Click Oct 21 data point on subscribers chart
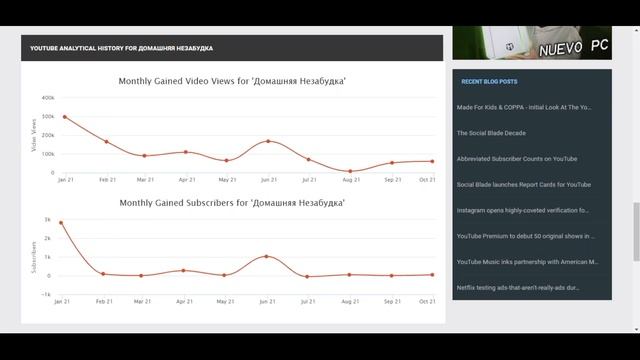Viewport: 640px width, 360px height. click(432, 275)
